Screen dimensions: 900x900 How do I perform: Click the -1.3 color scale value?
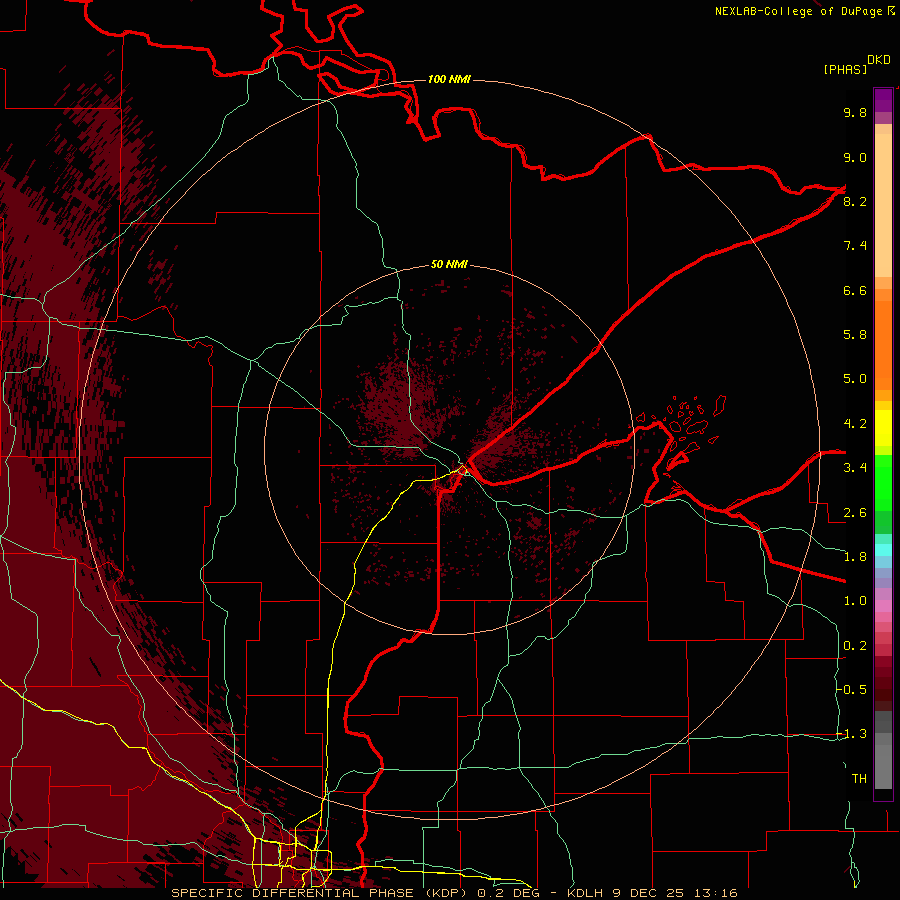[852, 735]
